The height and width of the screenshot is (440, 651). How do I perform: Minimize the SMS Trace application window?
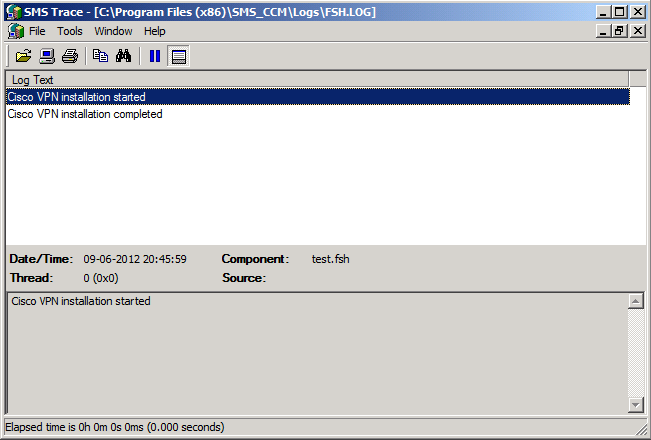coord(603,12)
